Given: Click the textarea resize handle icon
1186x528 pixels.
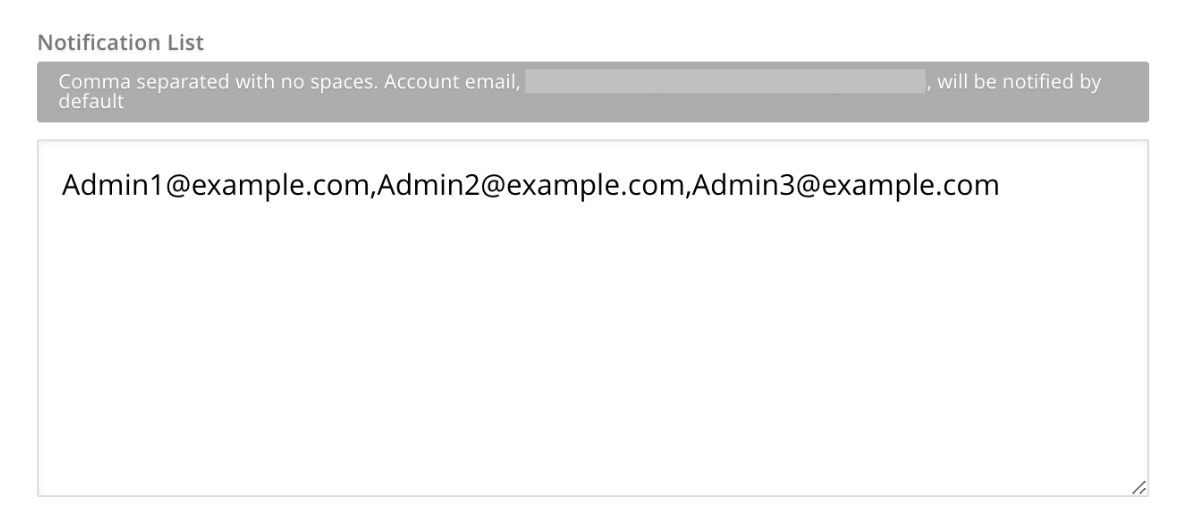Looking at the screenshot, I should click(x=1138, y=487).
